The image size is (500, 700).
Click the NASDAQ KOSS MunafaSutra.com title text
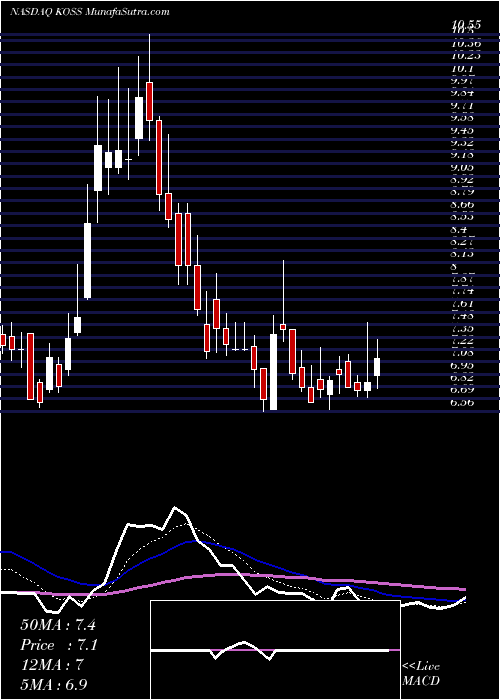(x=89, y=12)
